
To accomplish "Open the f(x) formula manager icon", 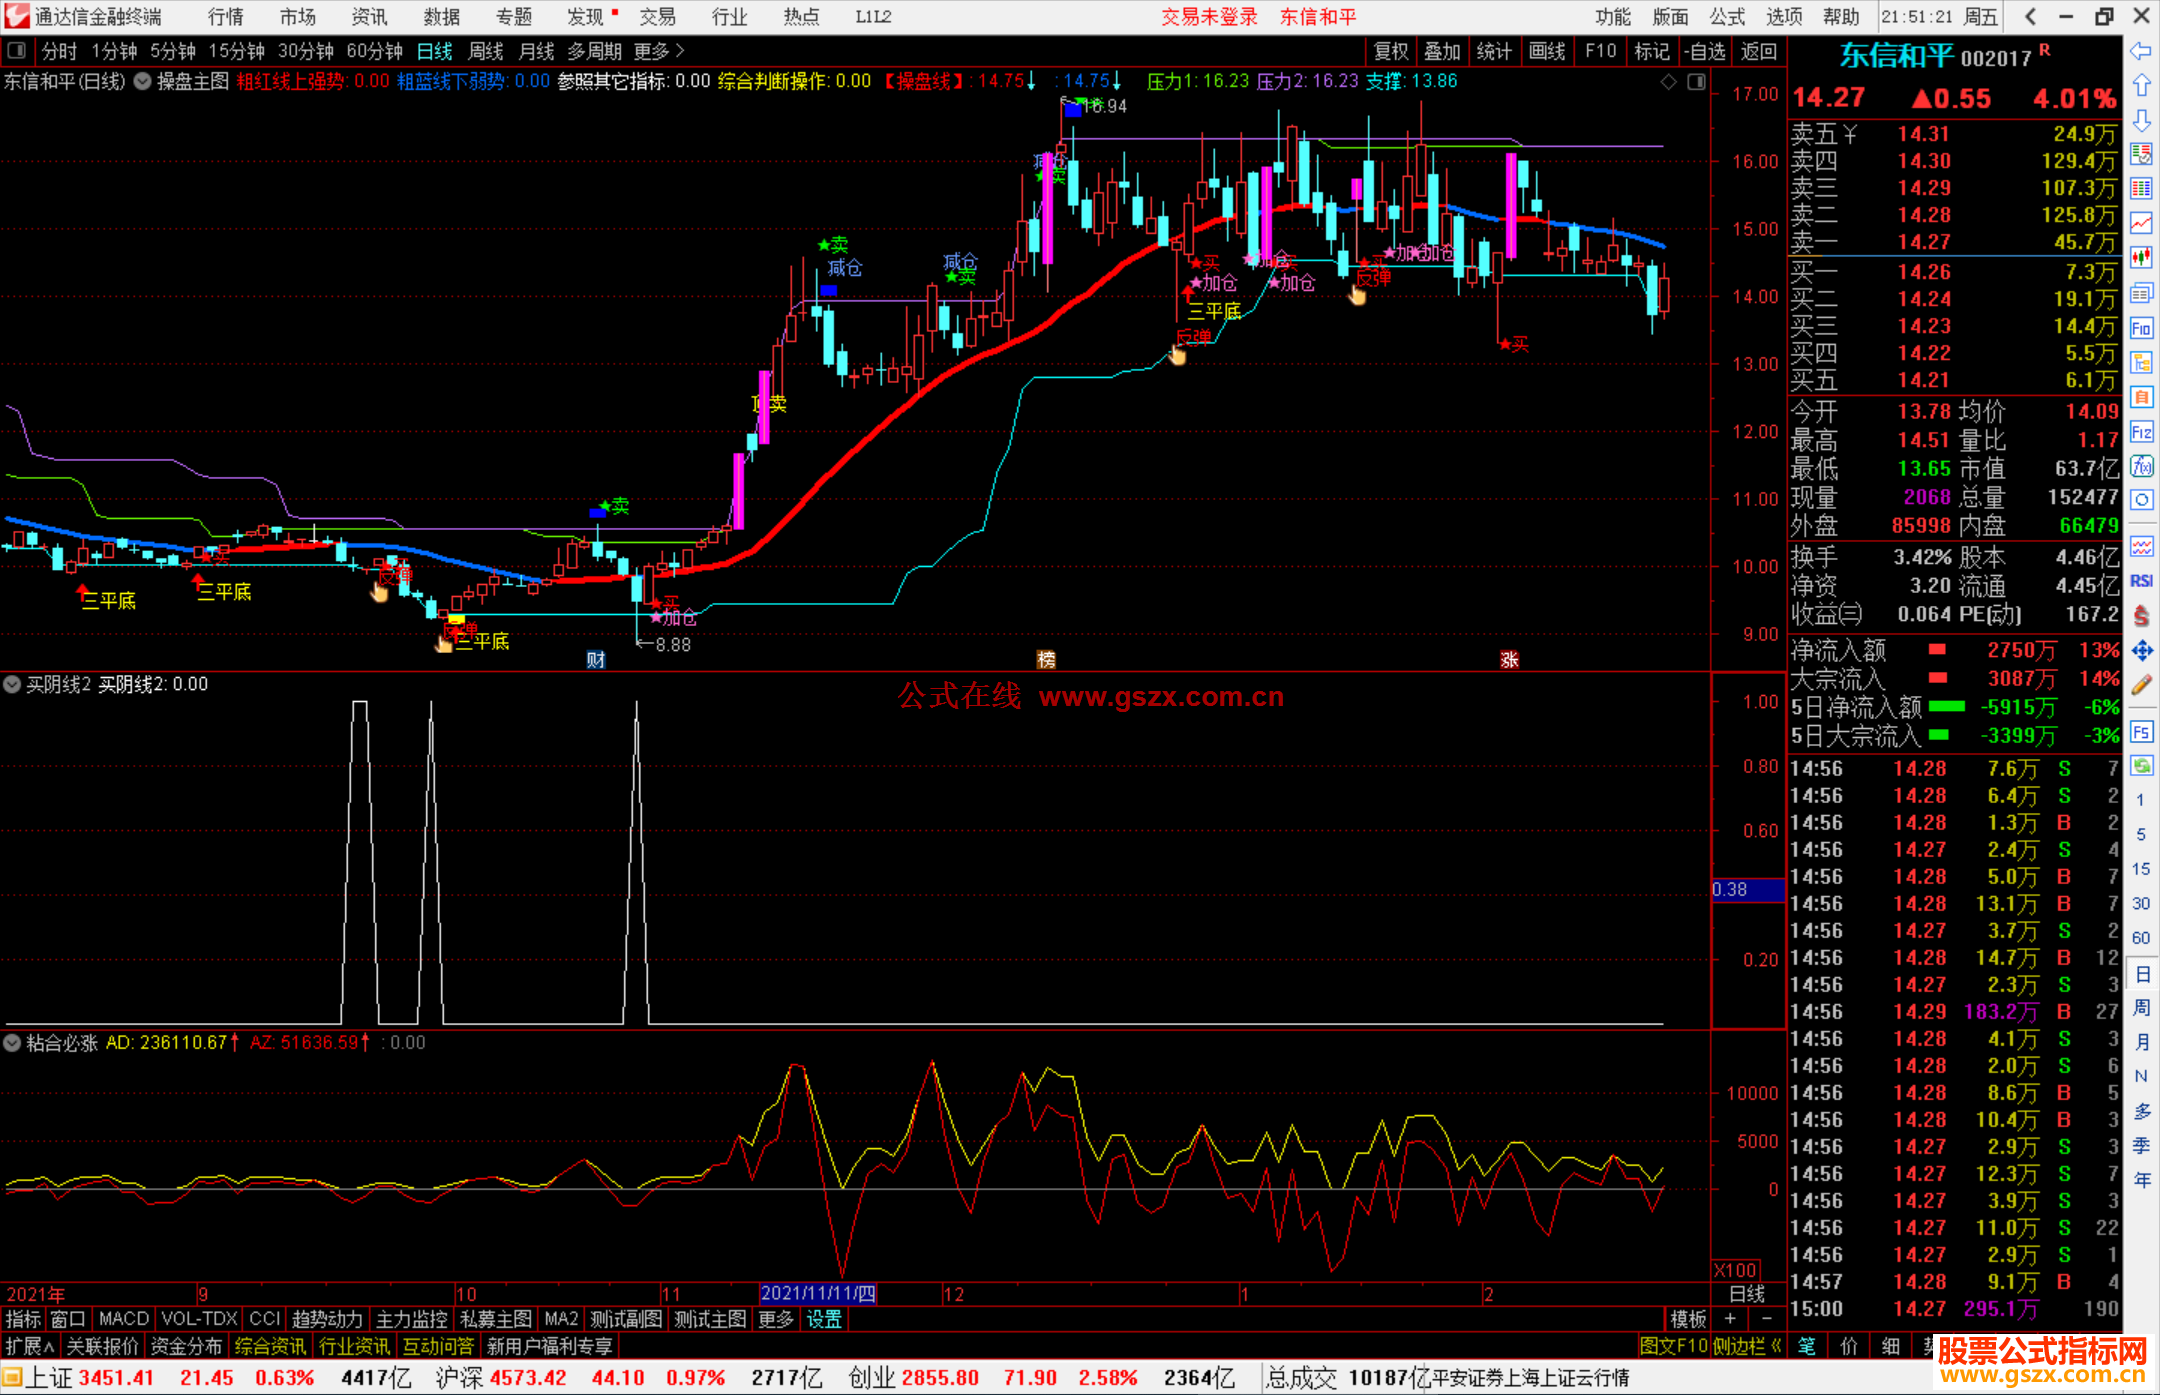I will coord(2141,466).
